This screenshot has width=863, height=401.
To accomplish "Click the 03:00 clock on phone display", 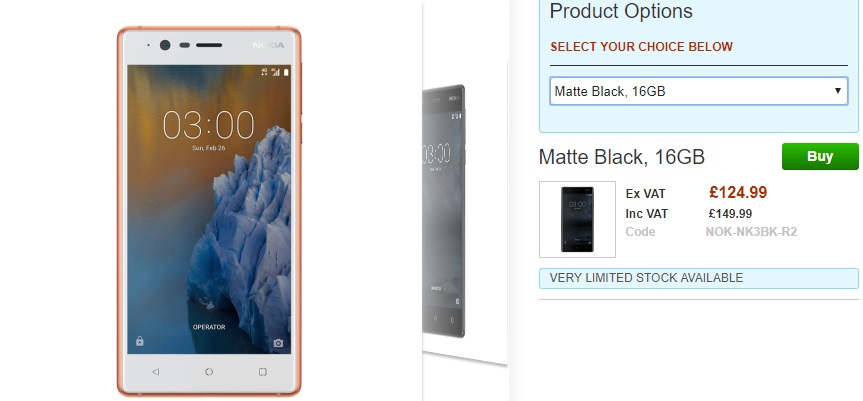I will coord(209,125).
